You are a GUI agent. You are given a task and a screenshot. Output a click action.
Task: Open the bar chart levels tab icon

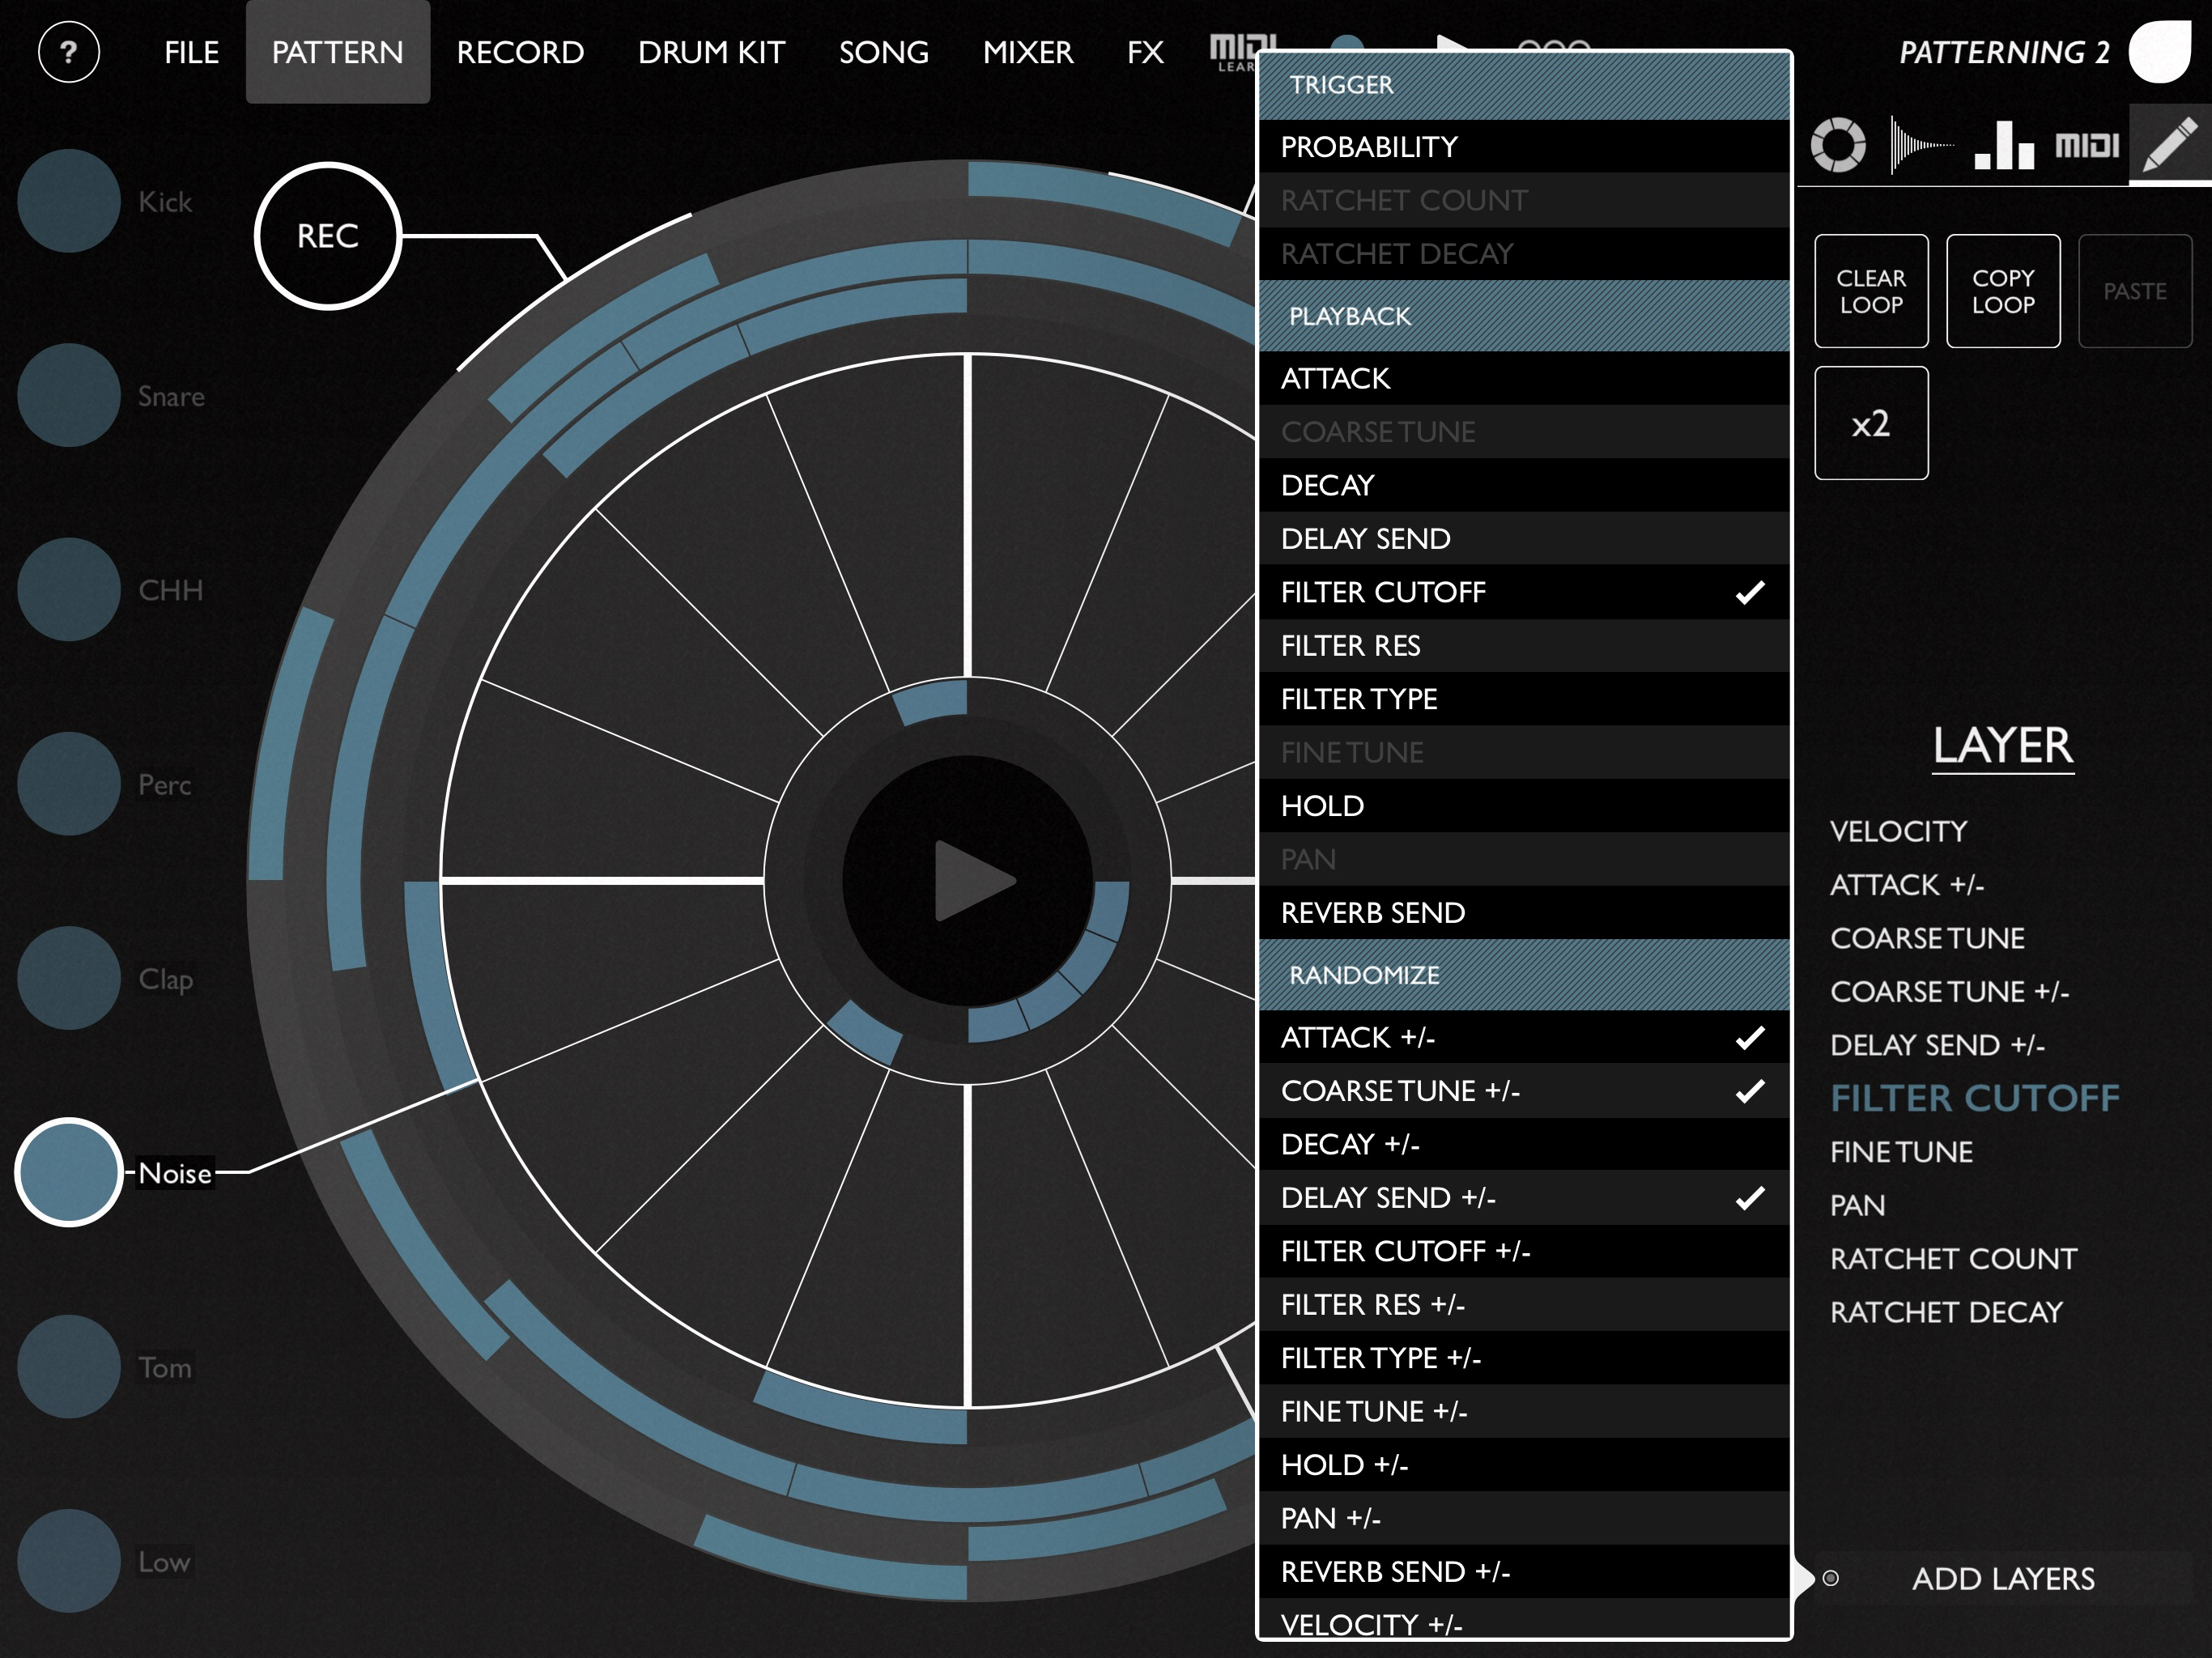(2003, 146)
